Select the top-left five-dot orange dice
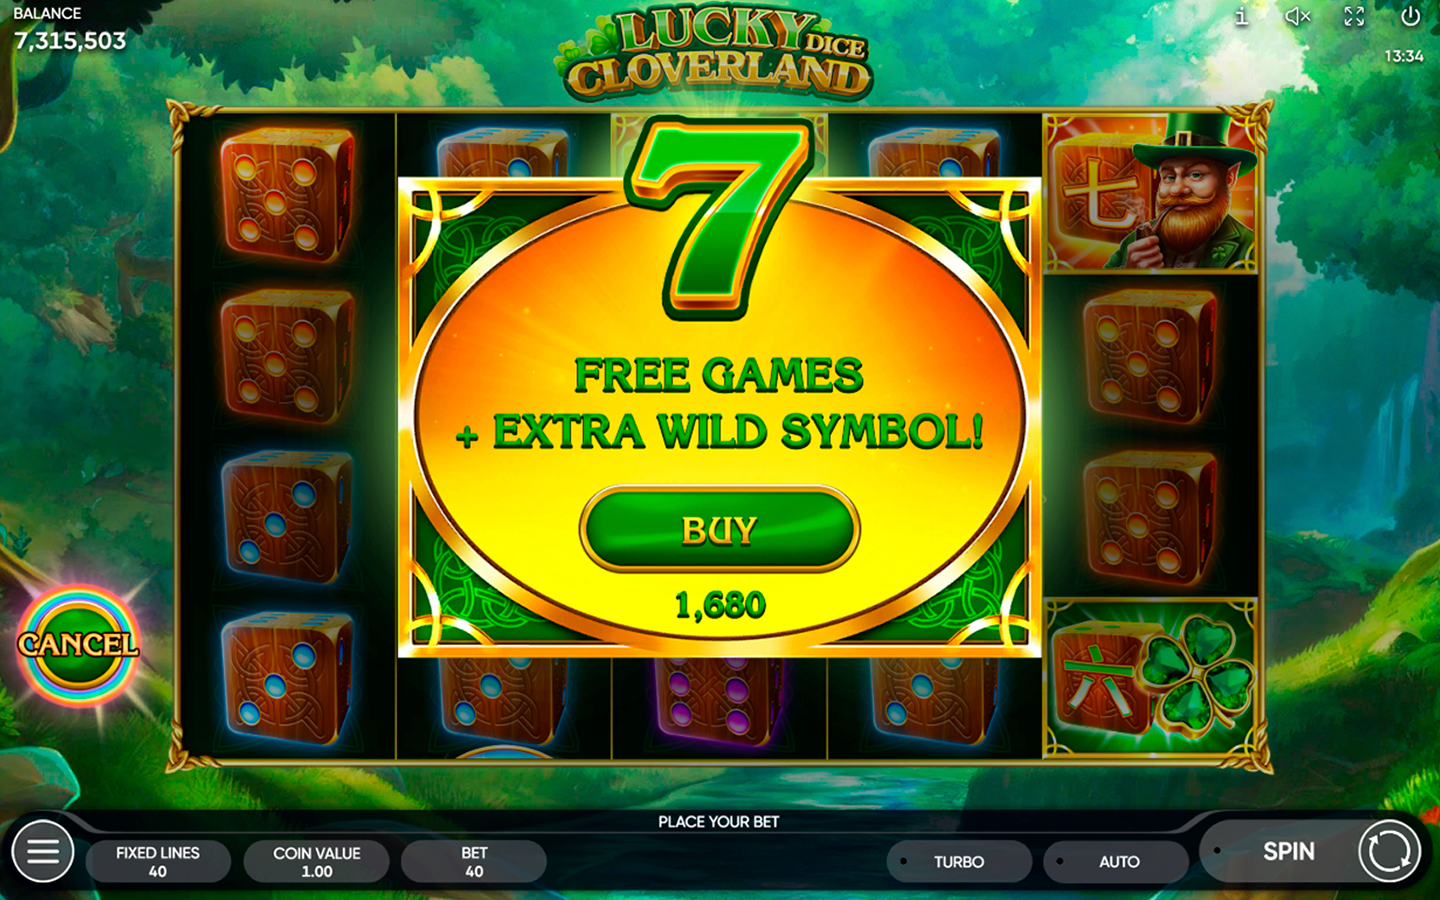This screenshot has width=1440, height=900. [x=286, y=193]
